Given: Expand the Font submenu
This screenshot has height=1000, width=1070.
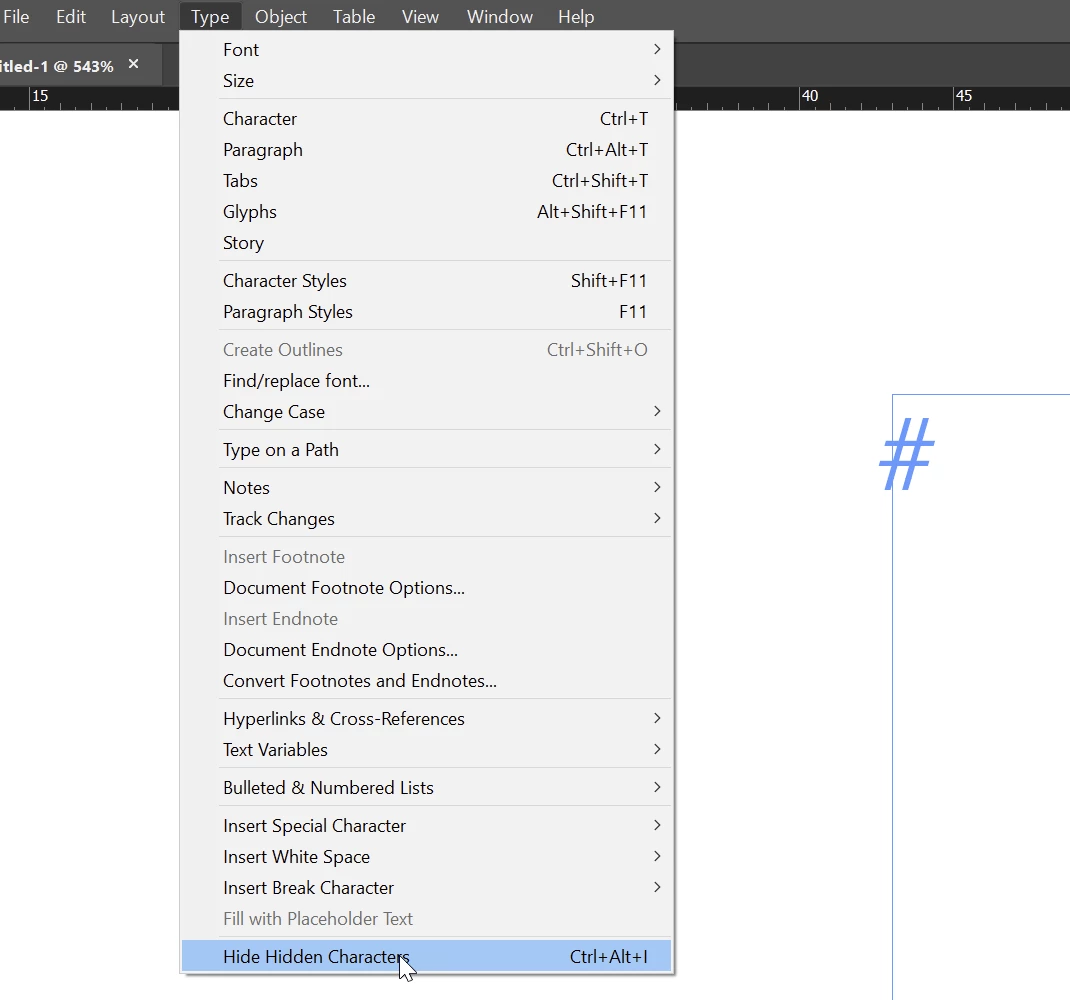Looking at the screenshot, I should coord(426,50).
